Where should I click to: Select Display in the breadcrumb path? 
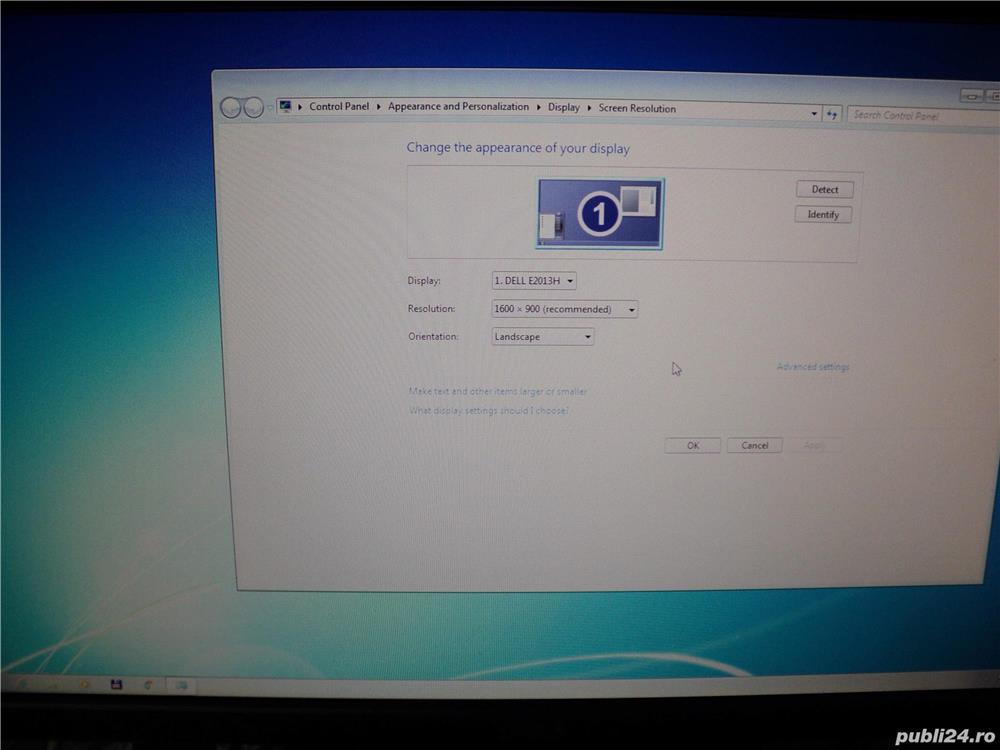point(564,106)
